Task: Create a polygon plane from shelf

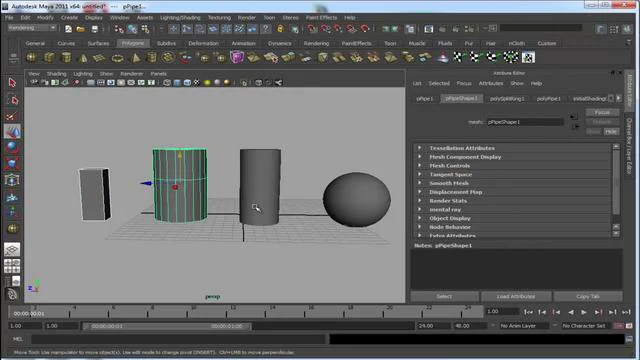Action: click(100, 58)
